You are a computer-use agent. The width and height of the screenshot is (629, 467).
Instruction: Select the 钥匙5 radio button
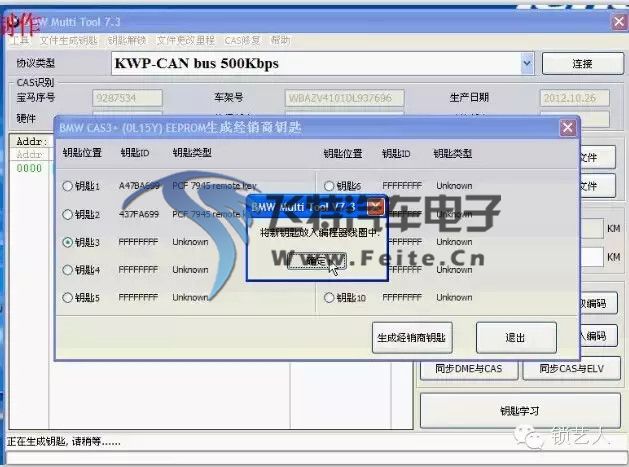click(x=67, y=298)
